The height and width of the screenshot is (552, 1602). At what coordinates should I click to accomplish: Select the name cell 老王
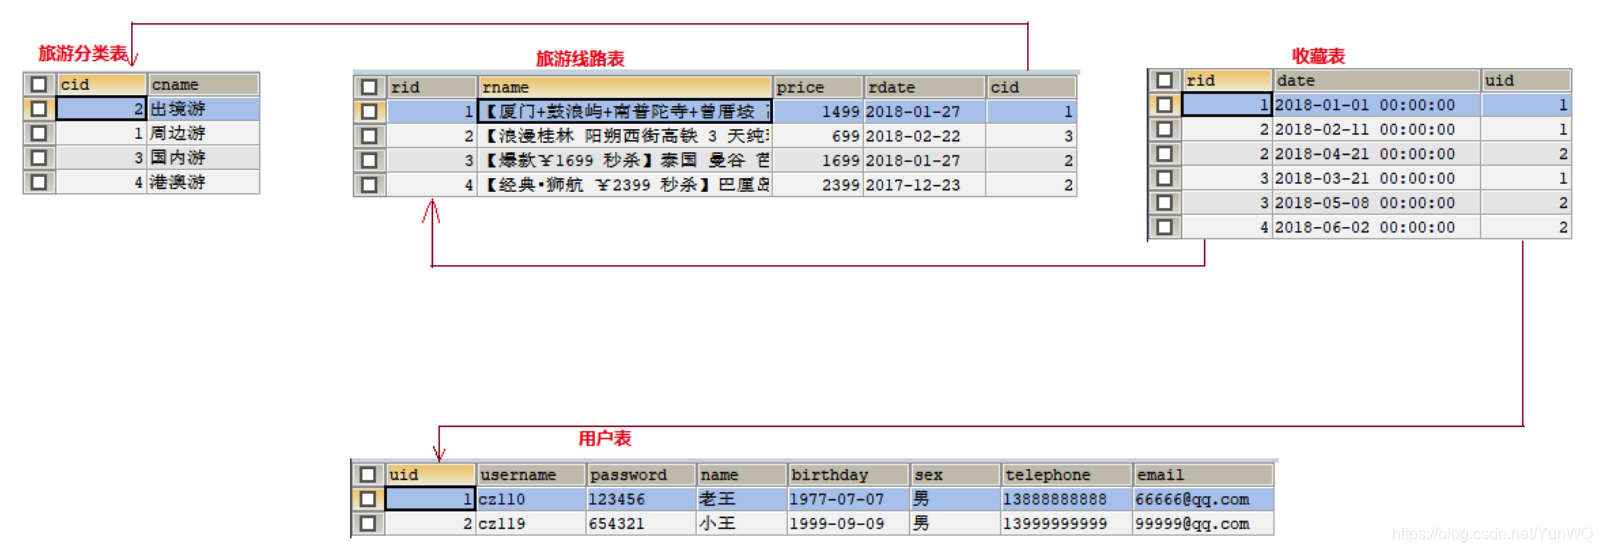pos(741,499)
